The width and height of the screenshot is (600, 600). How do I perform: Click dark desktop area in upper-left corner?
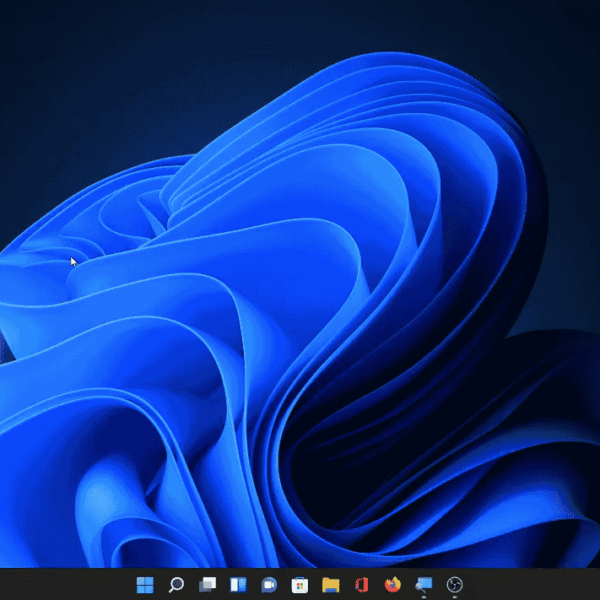[x=40, y=40]
